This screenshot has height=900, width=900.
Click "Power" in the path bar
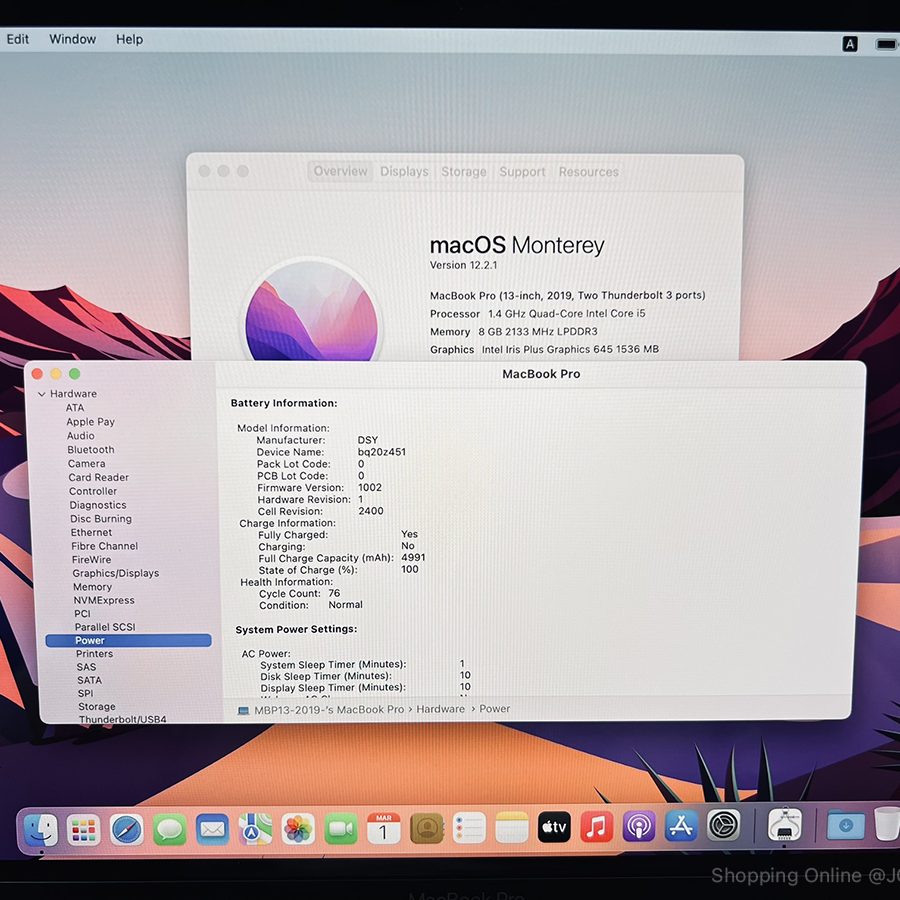point(494,709)
